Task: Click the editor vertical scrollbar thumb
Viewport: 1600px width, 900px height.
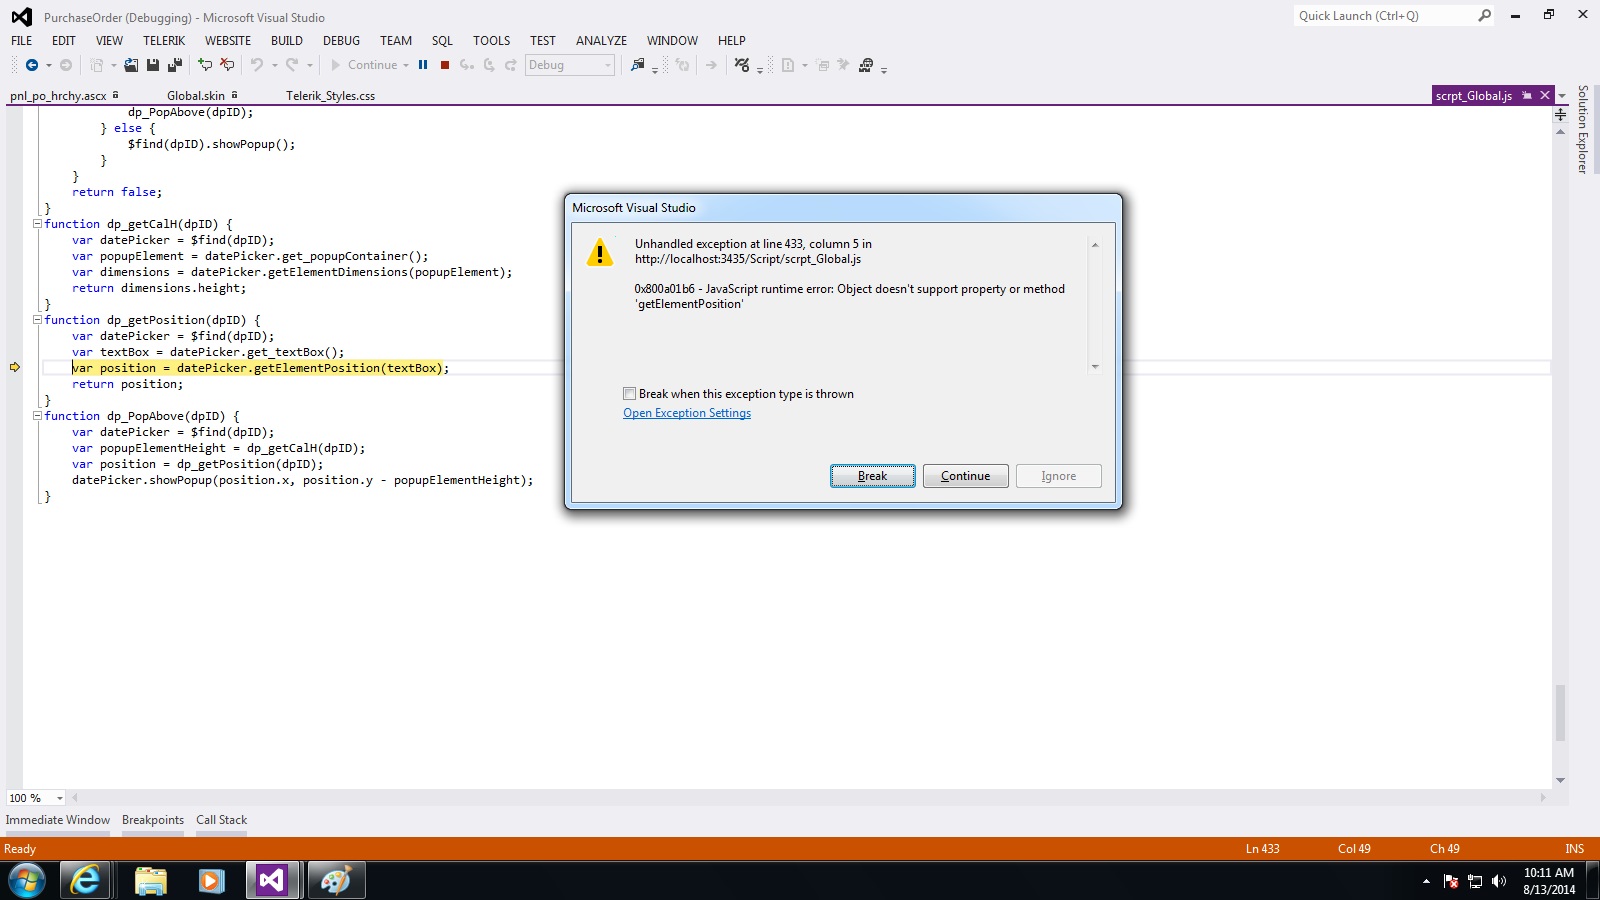Action: pyautogui.click(x=1560, y=713)
